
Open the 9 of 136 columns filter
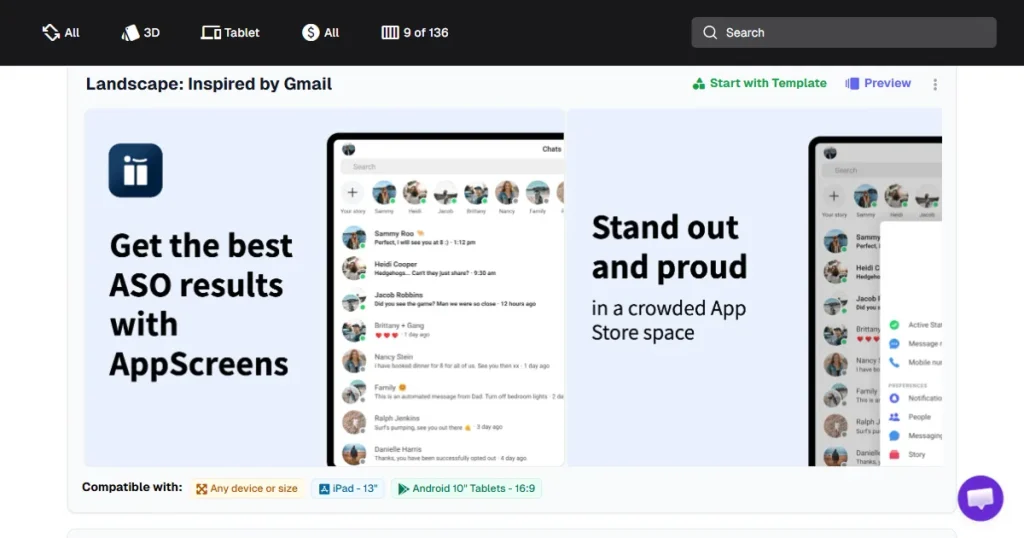click(x=415, y=33)
